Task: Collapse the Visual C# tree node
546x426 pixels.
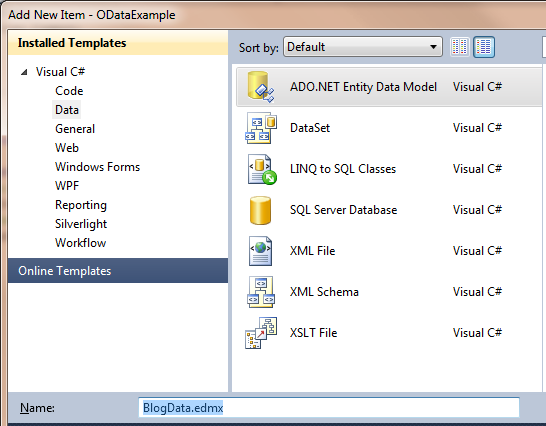Action: (x=24, y=72)
